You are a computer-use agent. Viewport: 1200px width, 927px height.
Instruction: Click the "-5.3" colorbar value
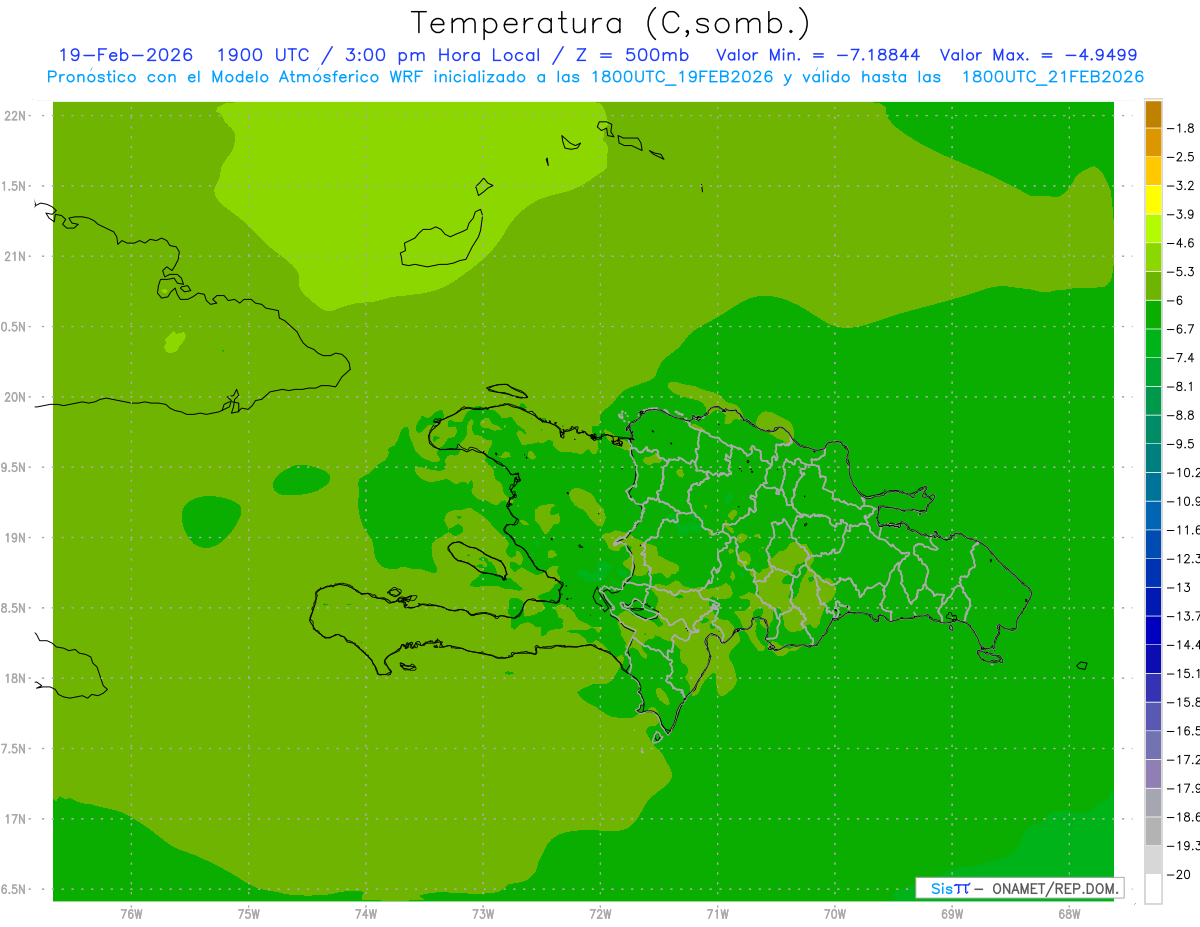point(1182,271)
